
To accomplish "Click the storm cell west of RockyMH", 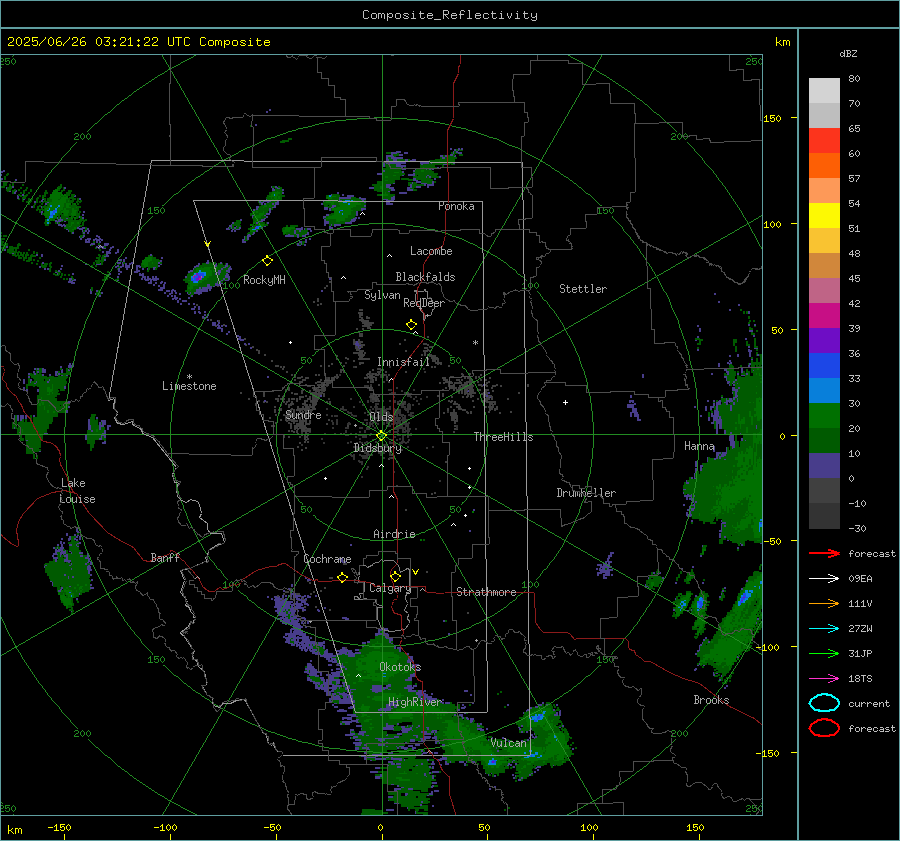I will (x=205, y=277).
